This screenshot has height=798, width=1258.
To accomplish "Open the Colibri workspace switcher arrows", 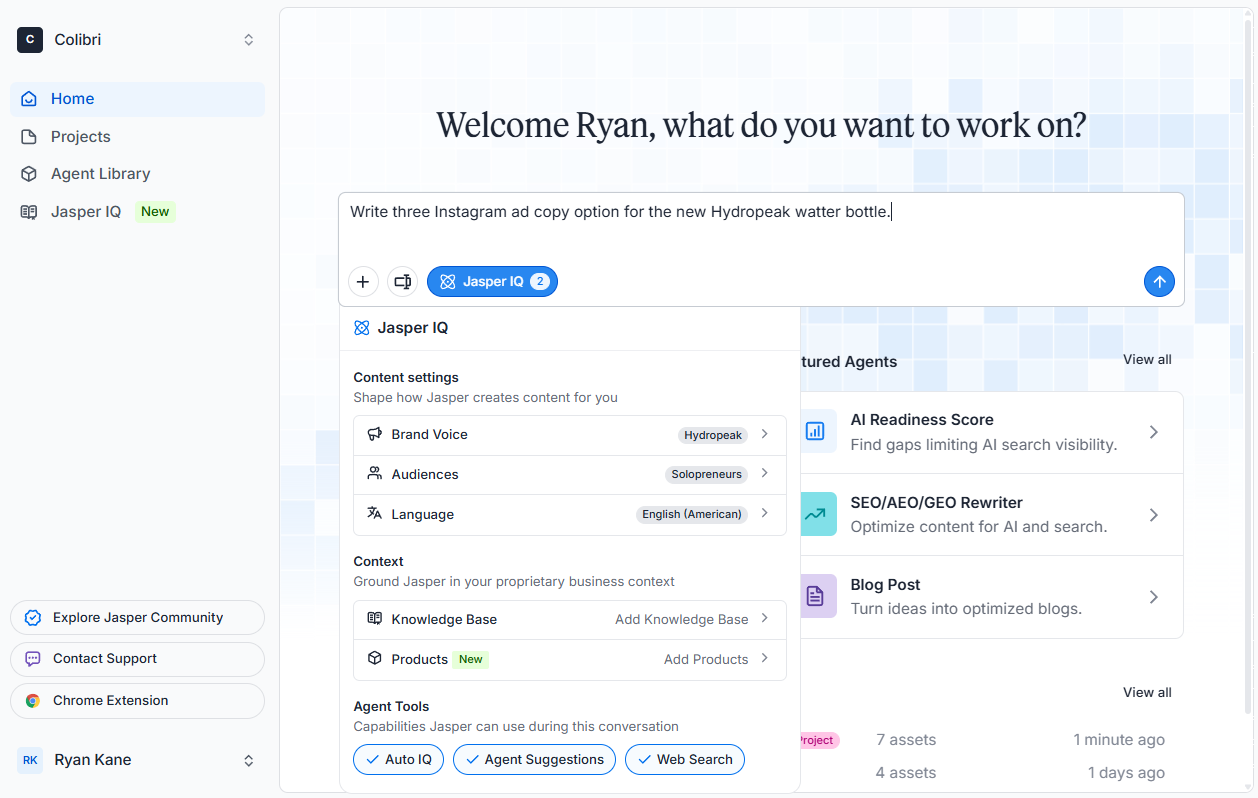I will pos(249,40).
